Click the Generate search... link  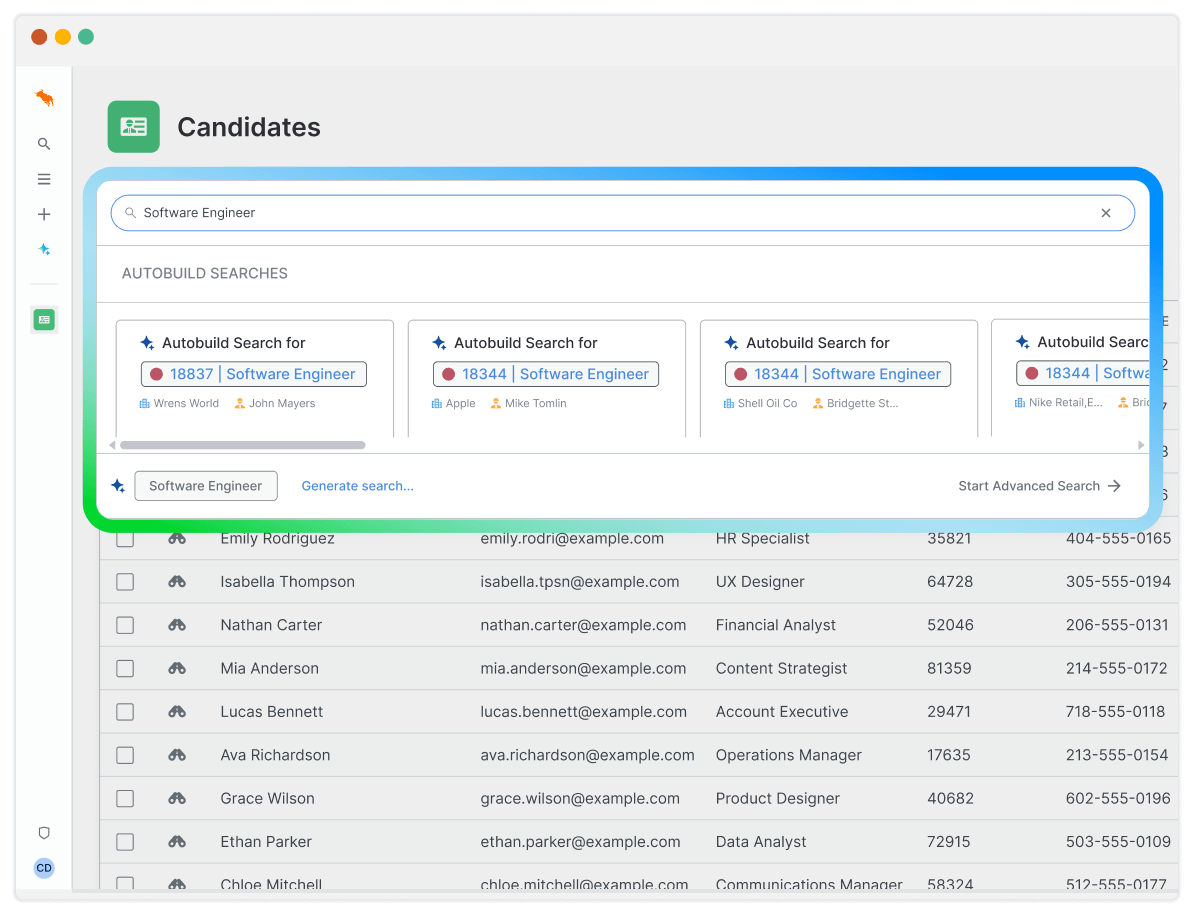pyautogui.click(x=358, y=486)
